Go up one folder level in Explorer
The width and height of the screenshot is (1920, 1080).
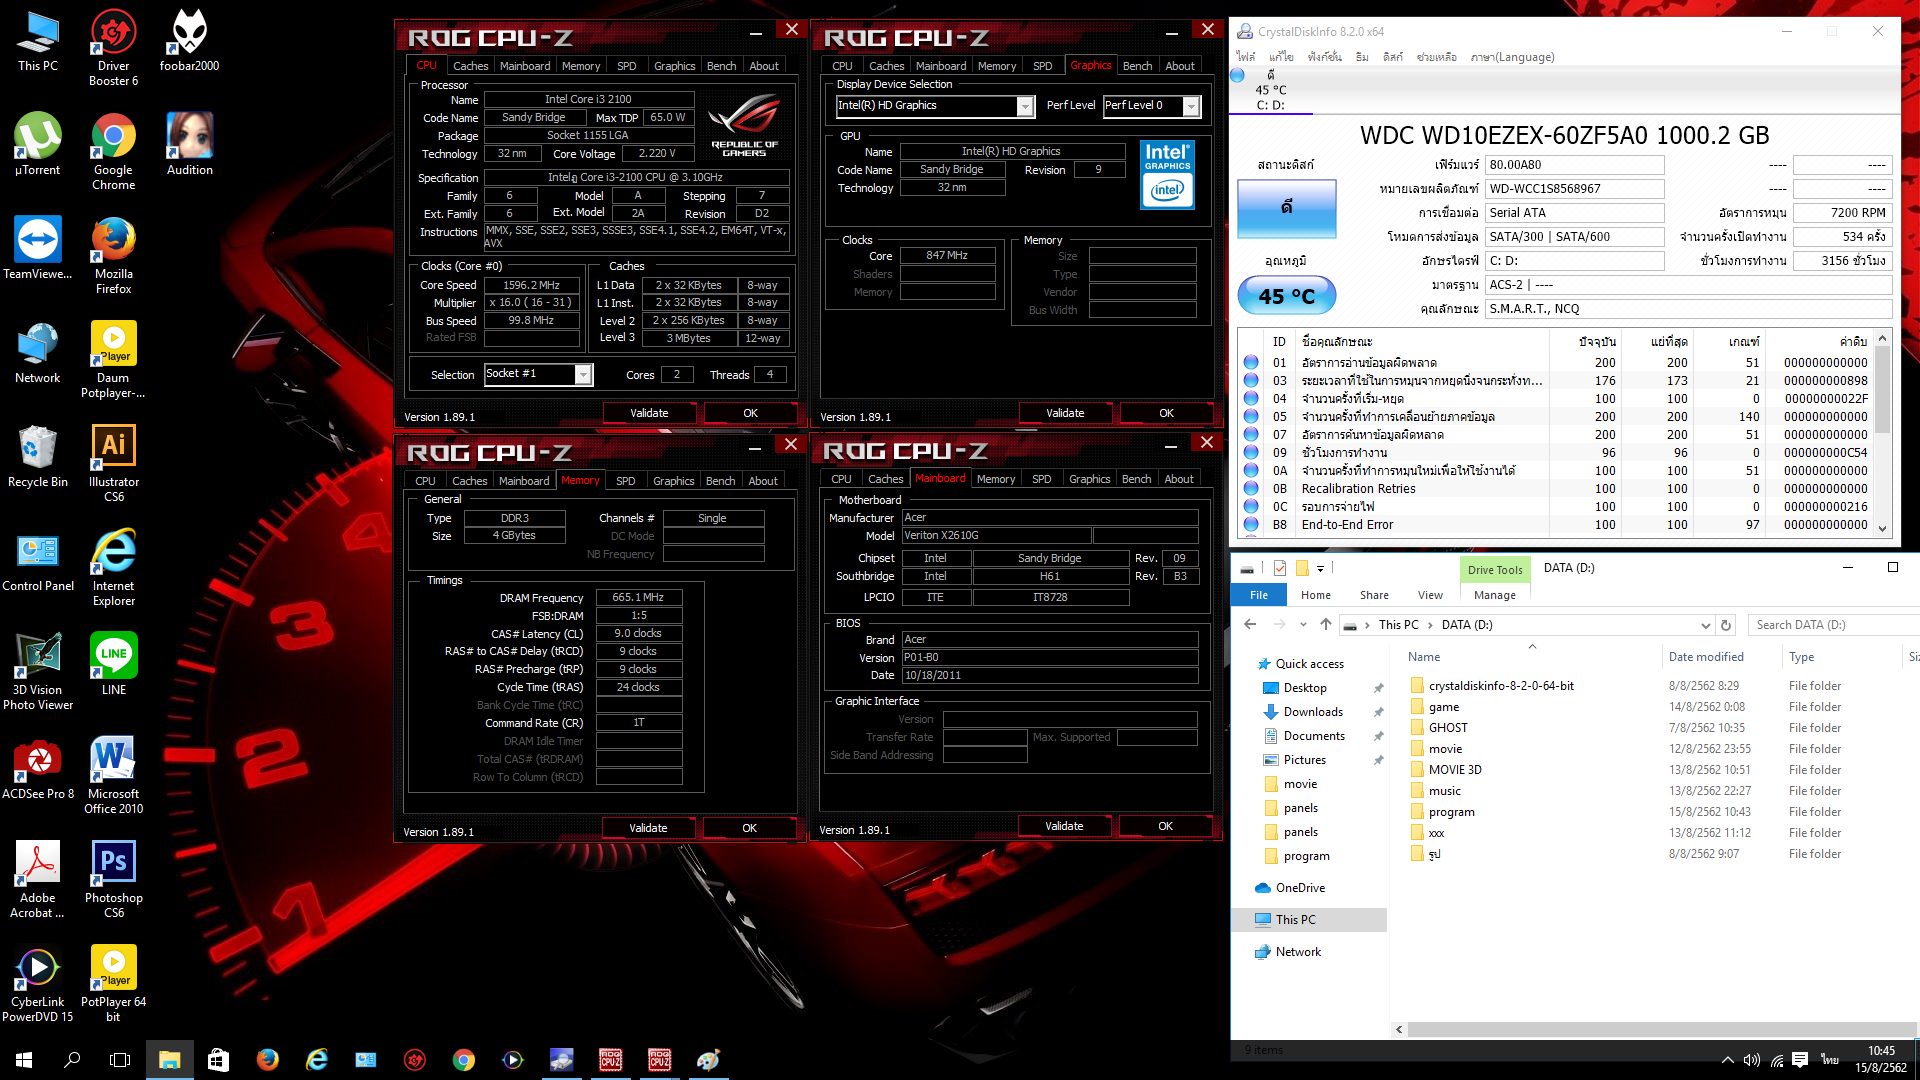tap(1326, 624)
